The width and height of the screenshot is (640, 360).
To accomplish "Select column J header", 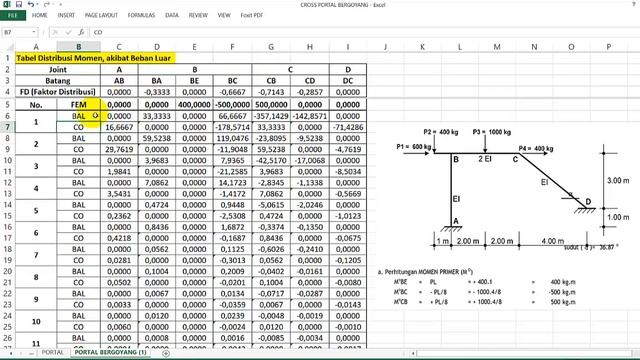I will pos(385,47).
